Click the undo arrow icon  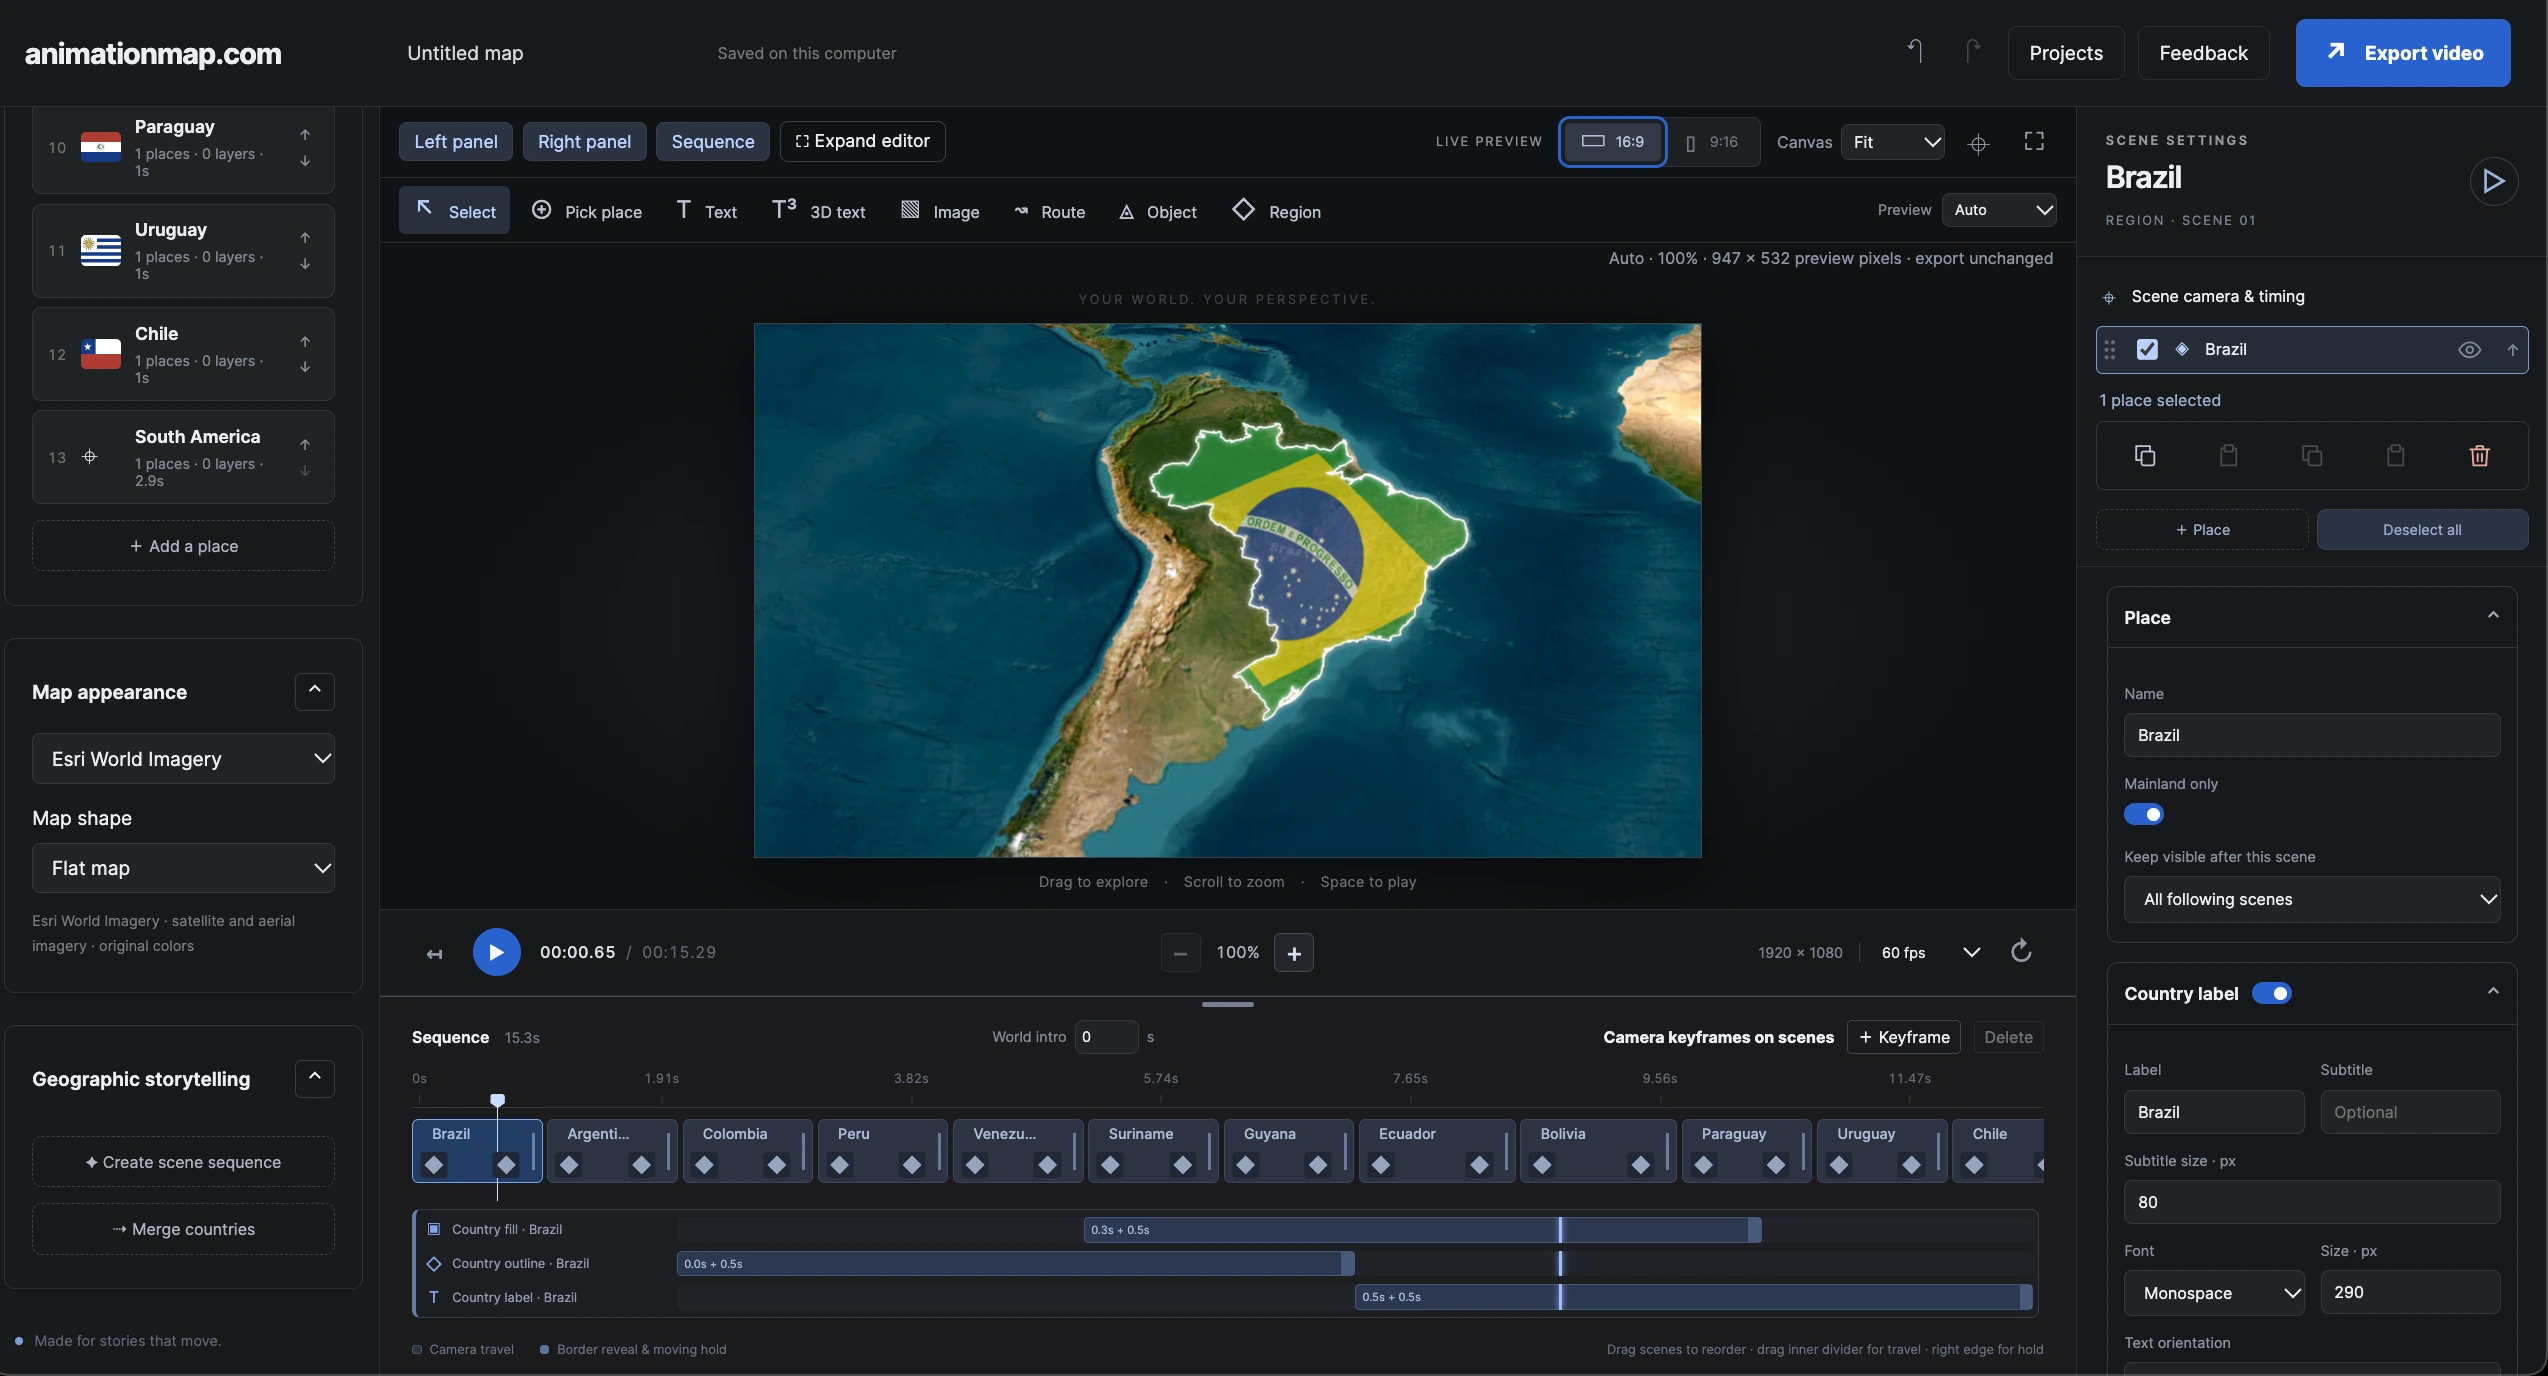[1914, 51]
